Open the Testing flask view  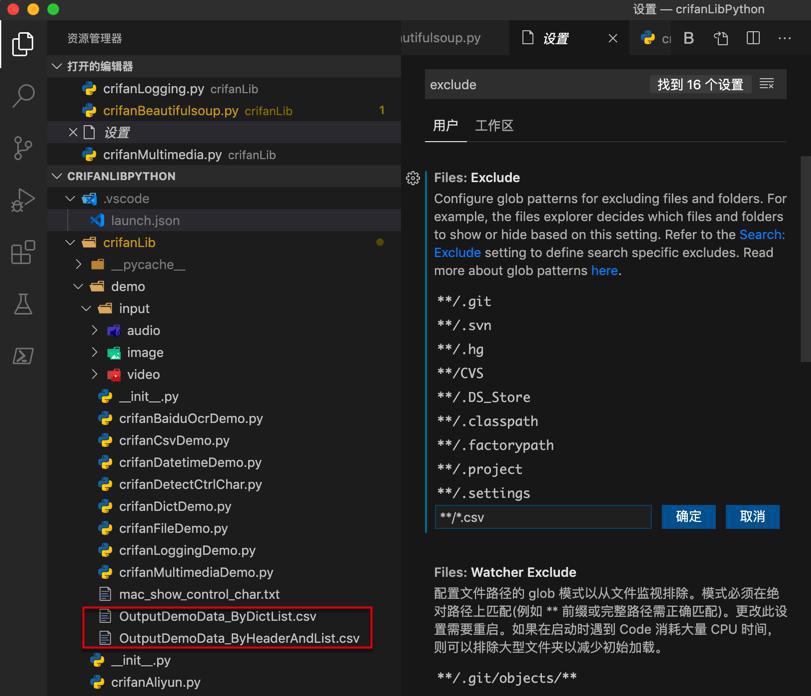pyautogui.click(x=23, y=304)
